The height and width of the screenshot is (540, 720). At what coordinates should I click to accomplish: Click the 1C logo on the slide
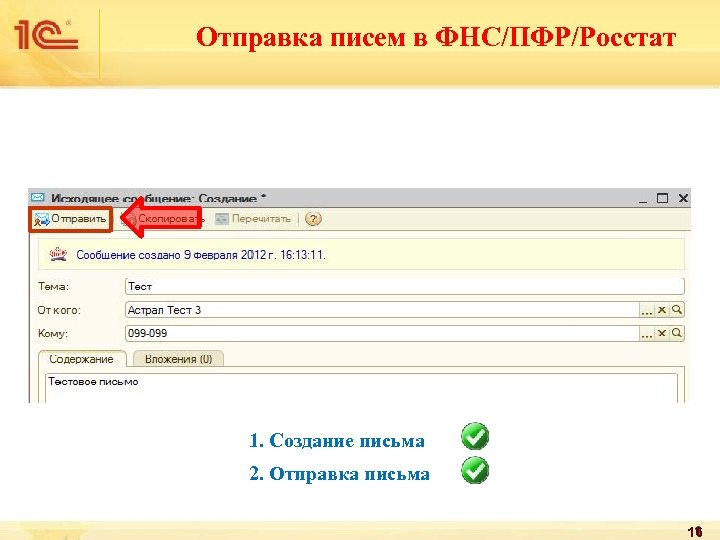46,35
